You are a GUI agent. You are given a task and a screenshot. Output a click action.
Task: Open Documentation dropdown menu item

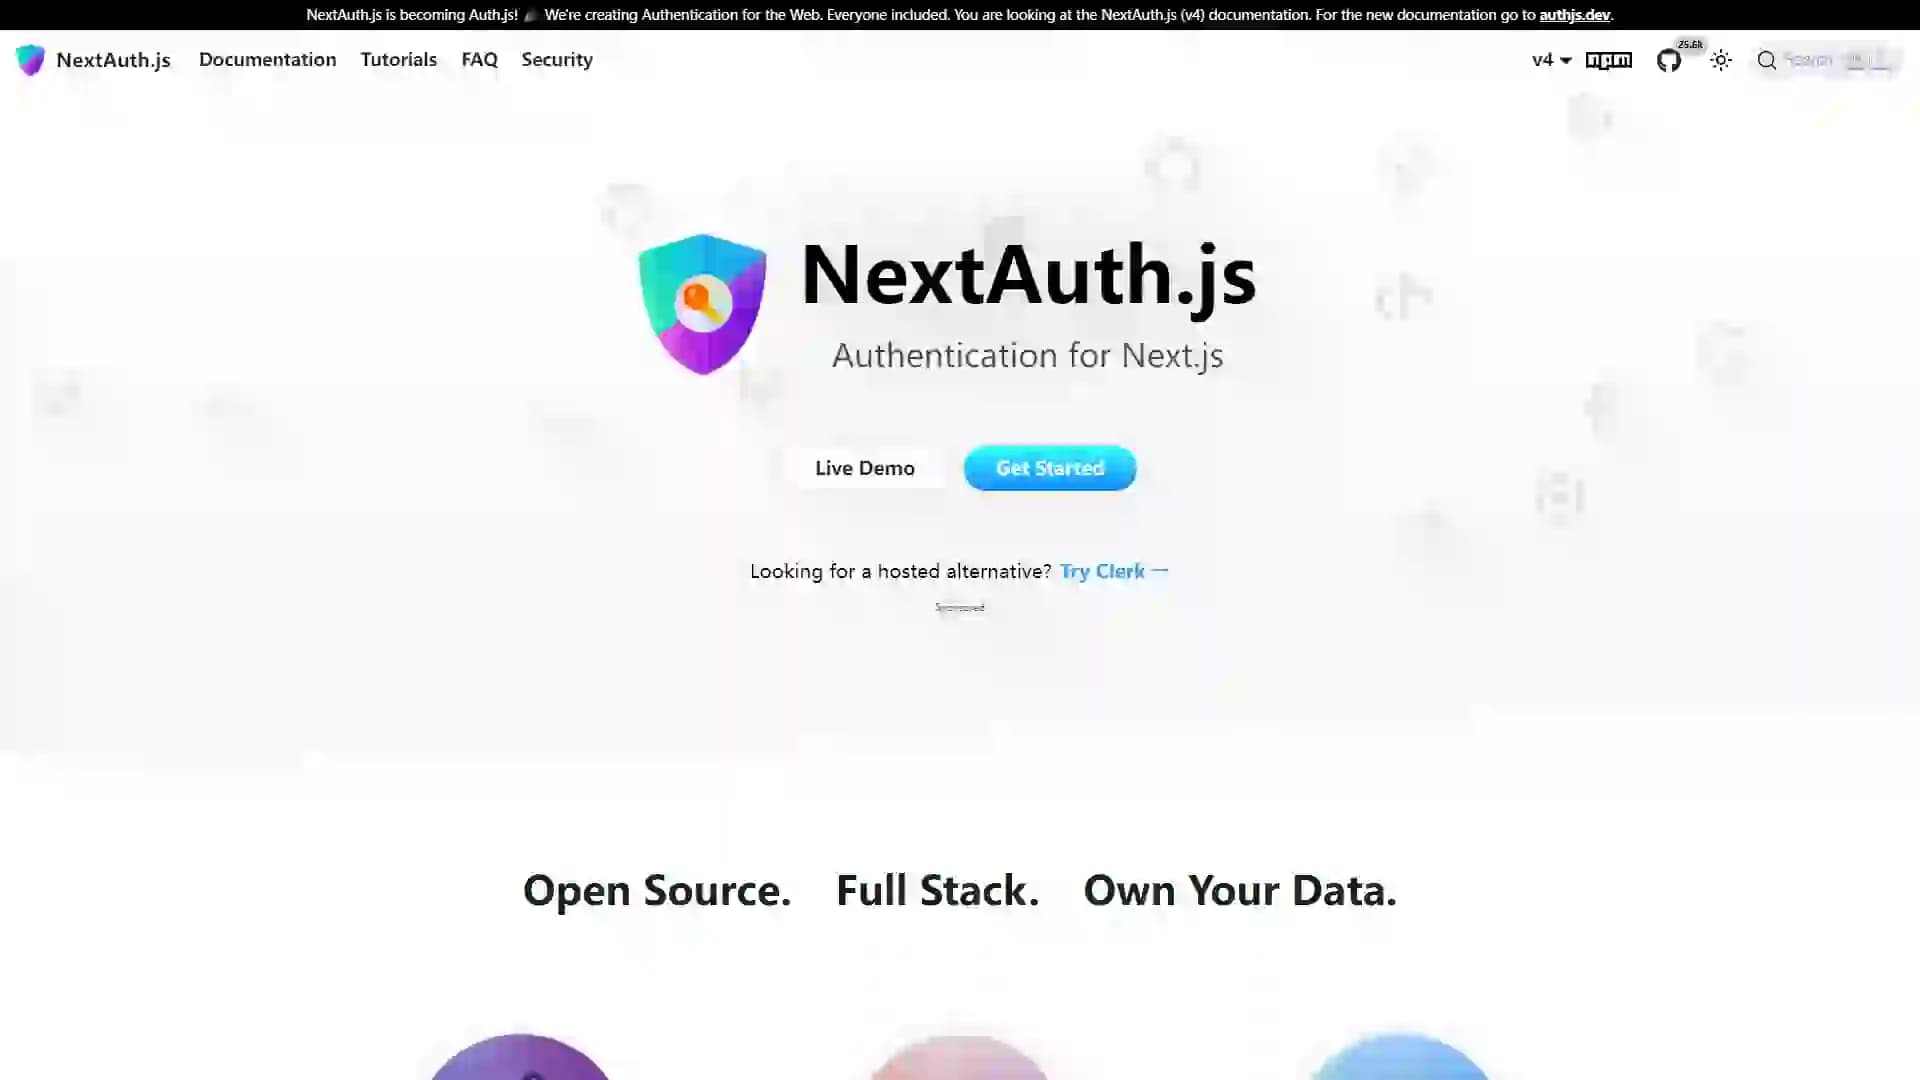point(266,59)
